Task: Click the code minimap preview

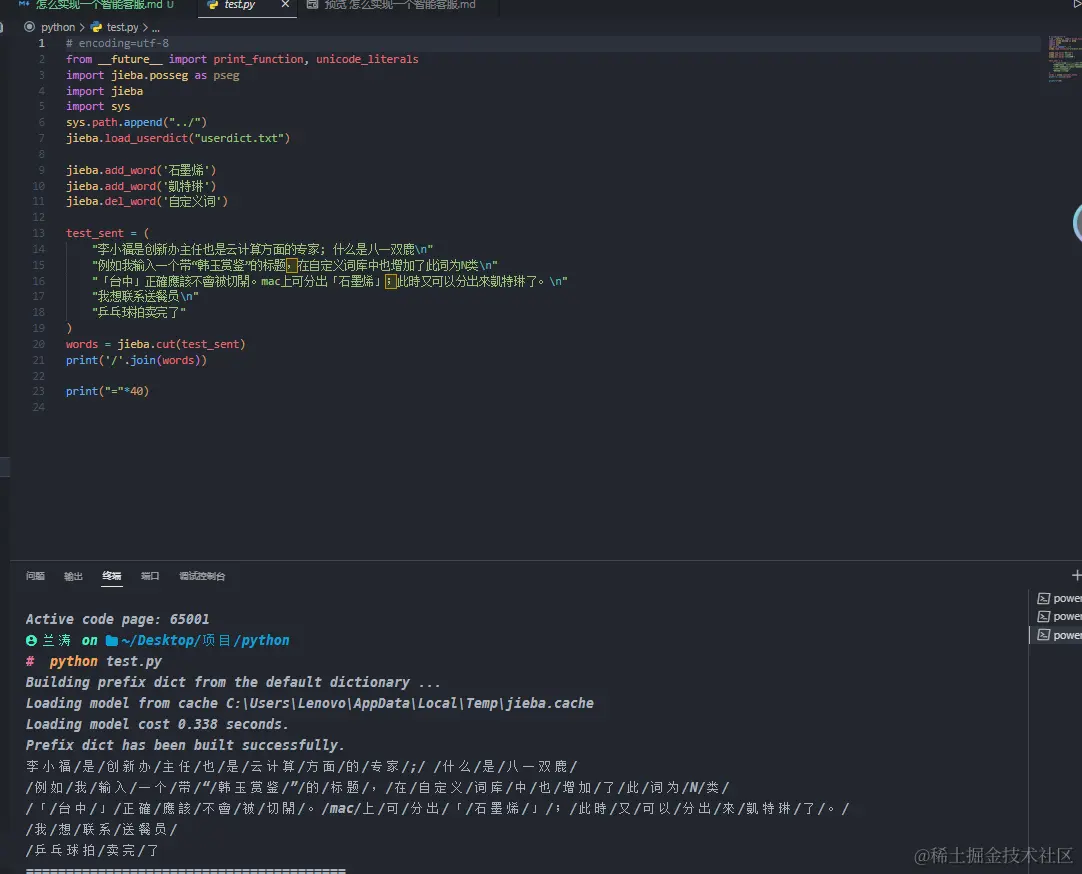Action: 1065,59
